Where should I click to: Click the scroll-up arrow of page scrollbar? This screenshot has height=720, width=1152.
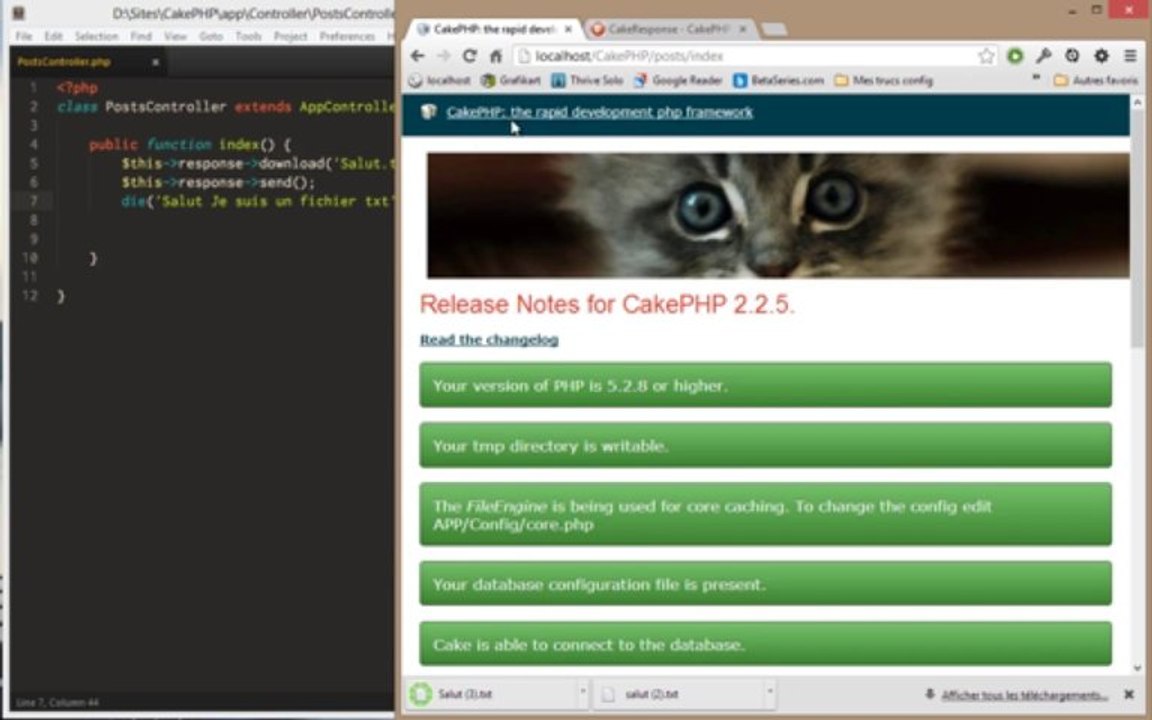click(x=1138, y=102)
